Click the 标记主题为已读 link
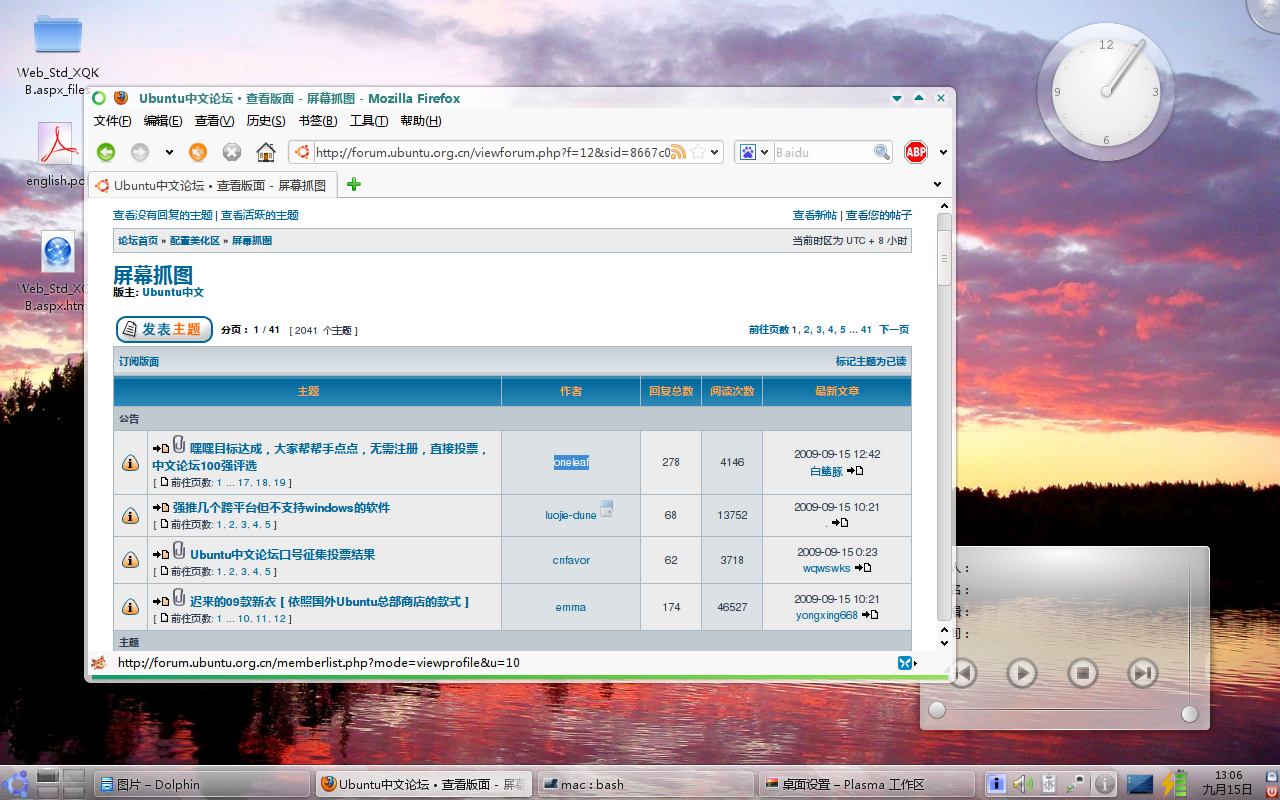Screen dimensions: 1280x800 click(x=871, y=362)
